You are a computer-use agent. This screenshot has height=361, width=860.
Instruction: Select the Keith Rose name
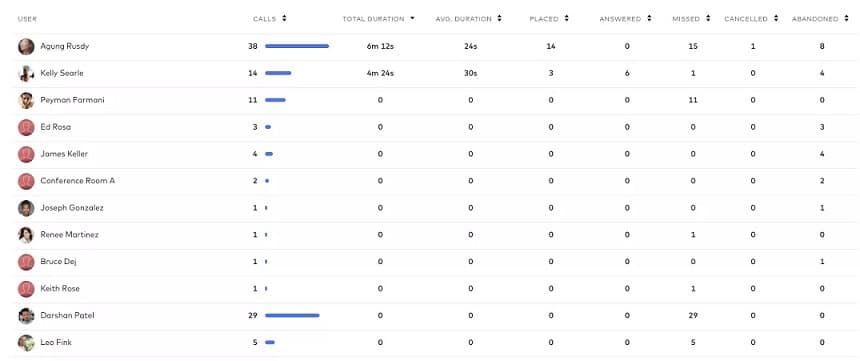coord(60,288)
